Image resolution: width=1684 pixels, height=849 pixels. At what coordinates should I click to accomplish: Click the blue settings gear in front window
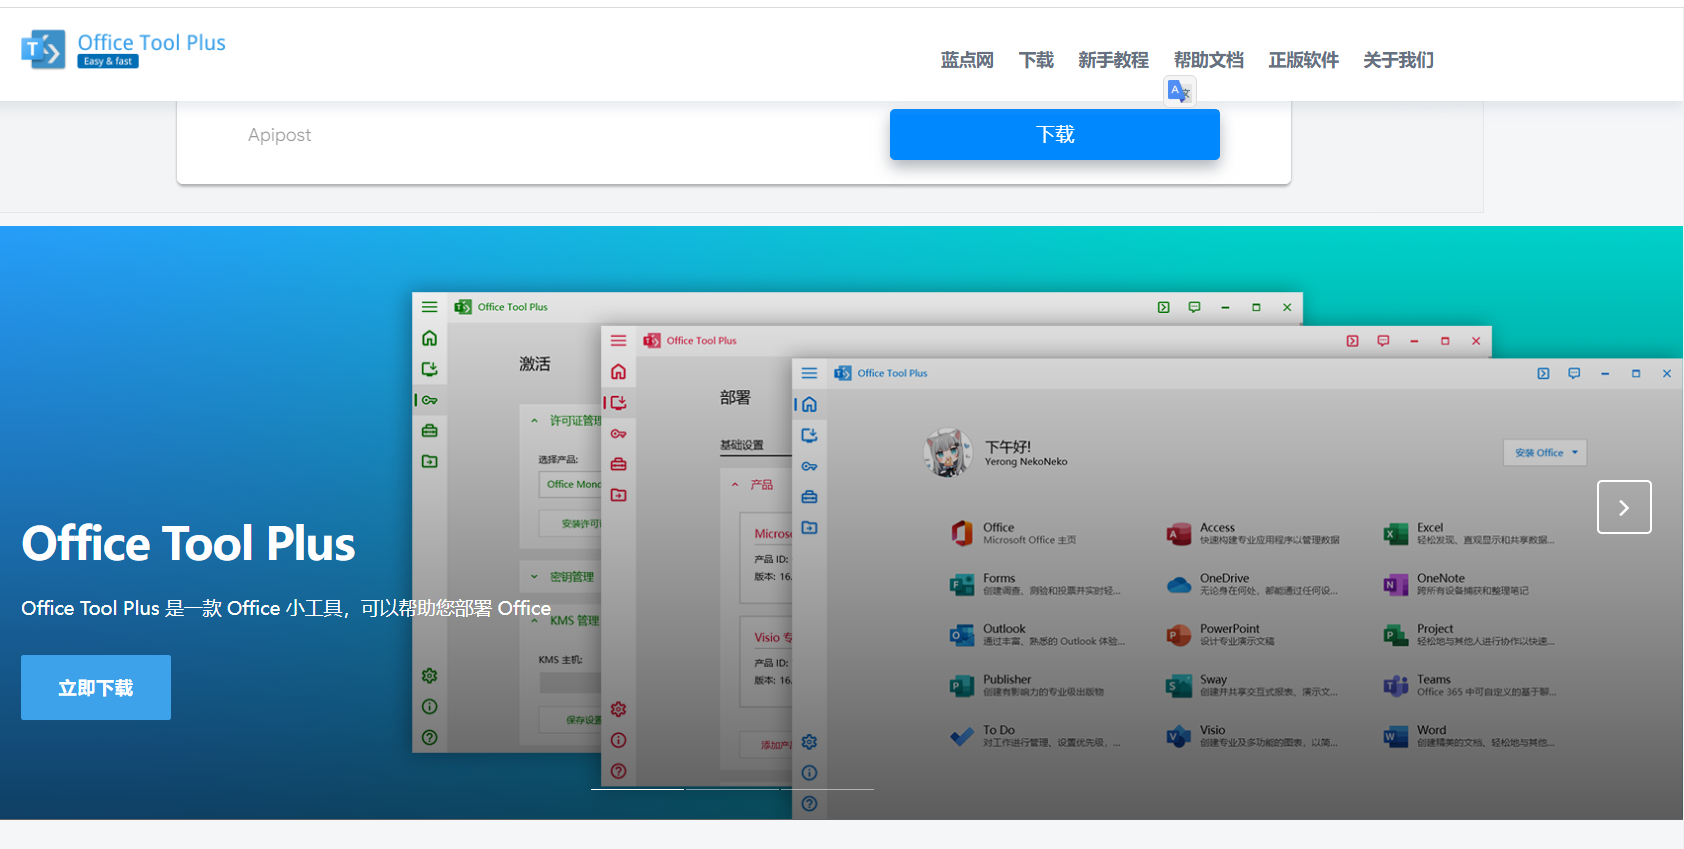809,742
